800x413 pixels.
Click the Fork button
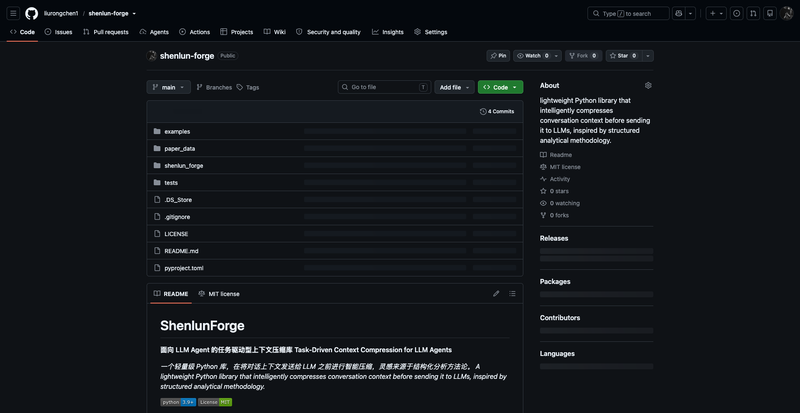[x=584, y=56]
